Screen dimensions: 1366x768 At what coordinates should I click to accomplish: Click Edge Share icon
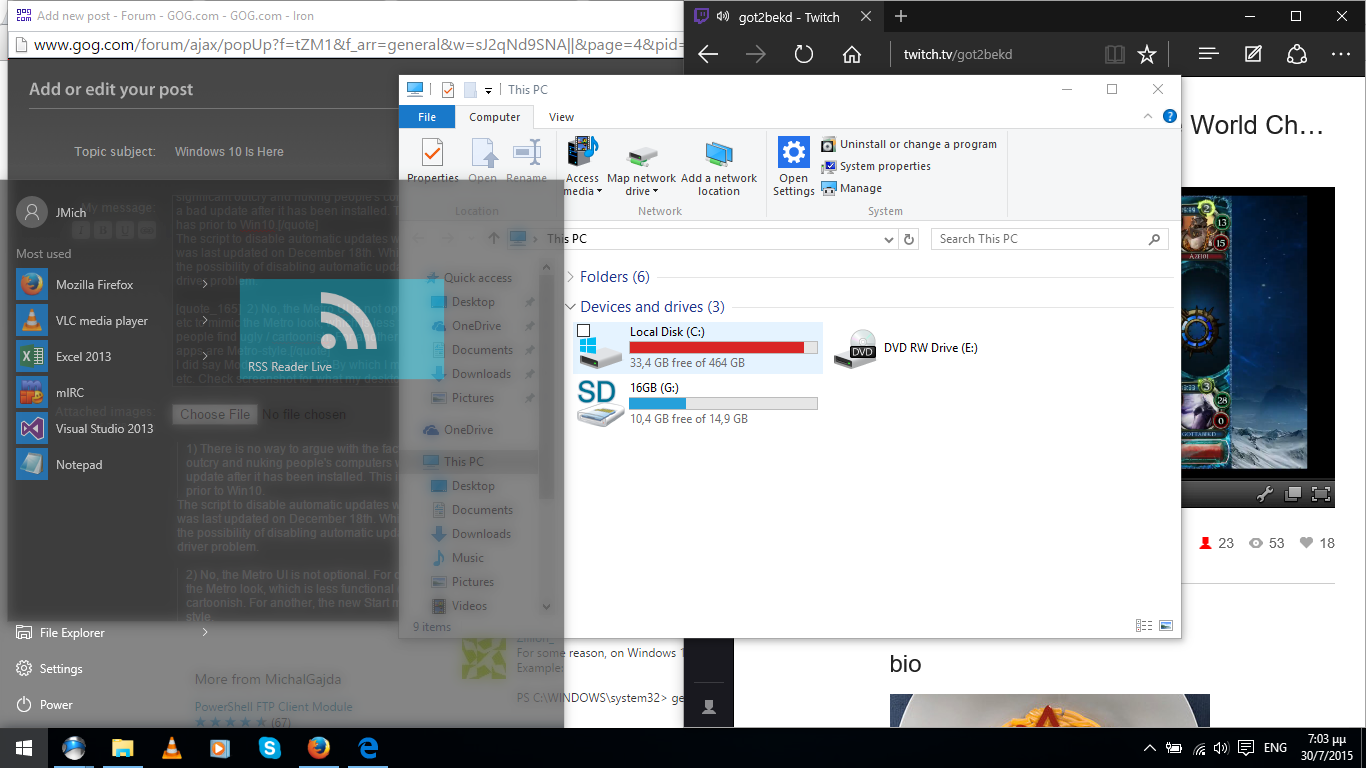[1297, 54]
